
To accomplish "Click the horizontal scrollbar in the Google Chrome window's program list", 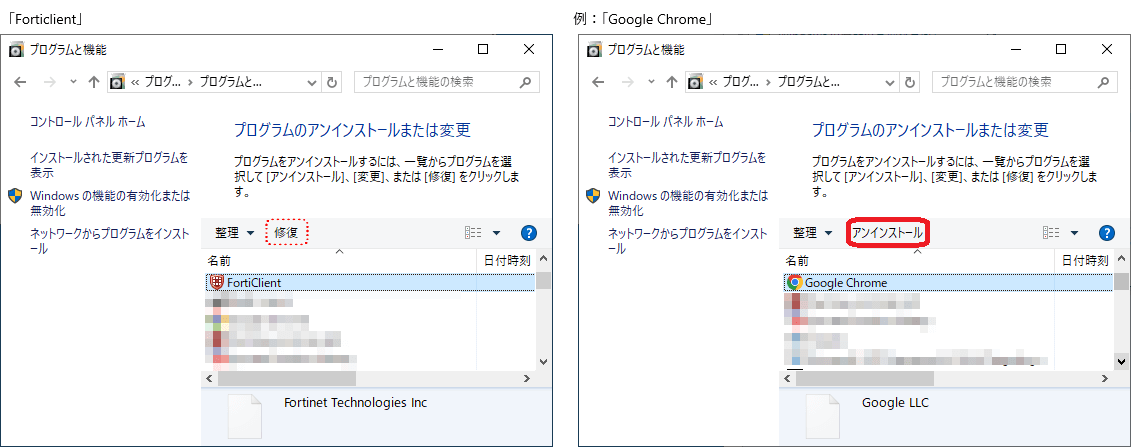I will pyautogui.click(x=860, y=379).
